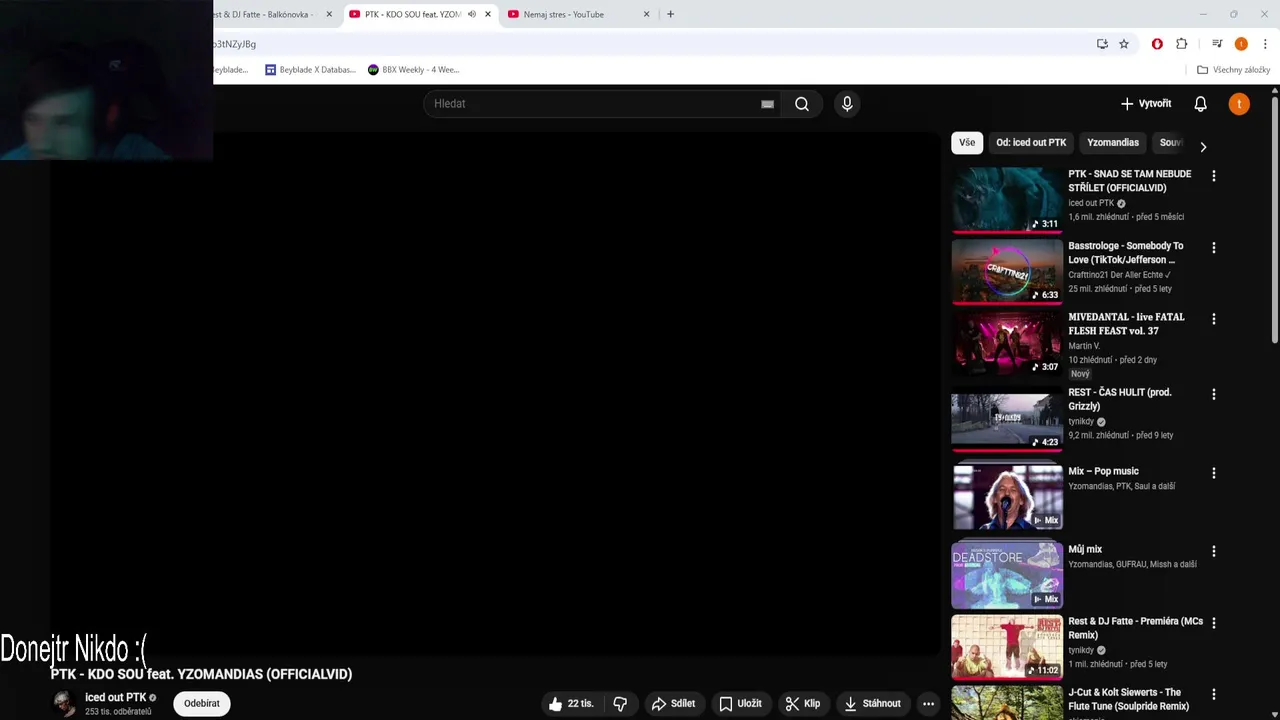Screen dimensions: 1280x720
Task: Like the video with thumbs up
Action: tap(571, 704)
